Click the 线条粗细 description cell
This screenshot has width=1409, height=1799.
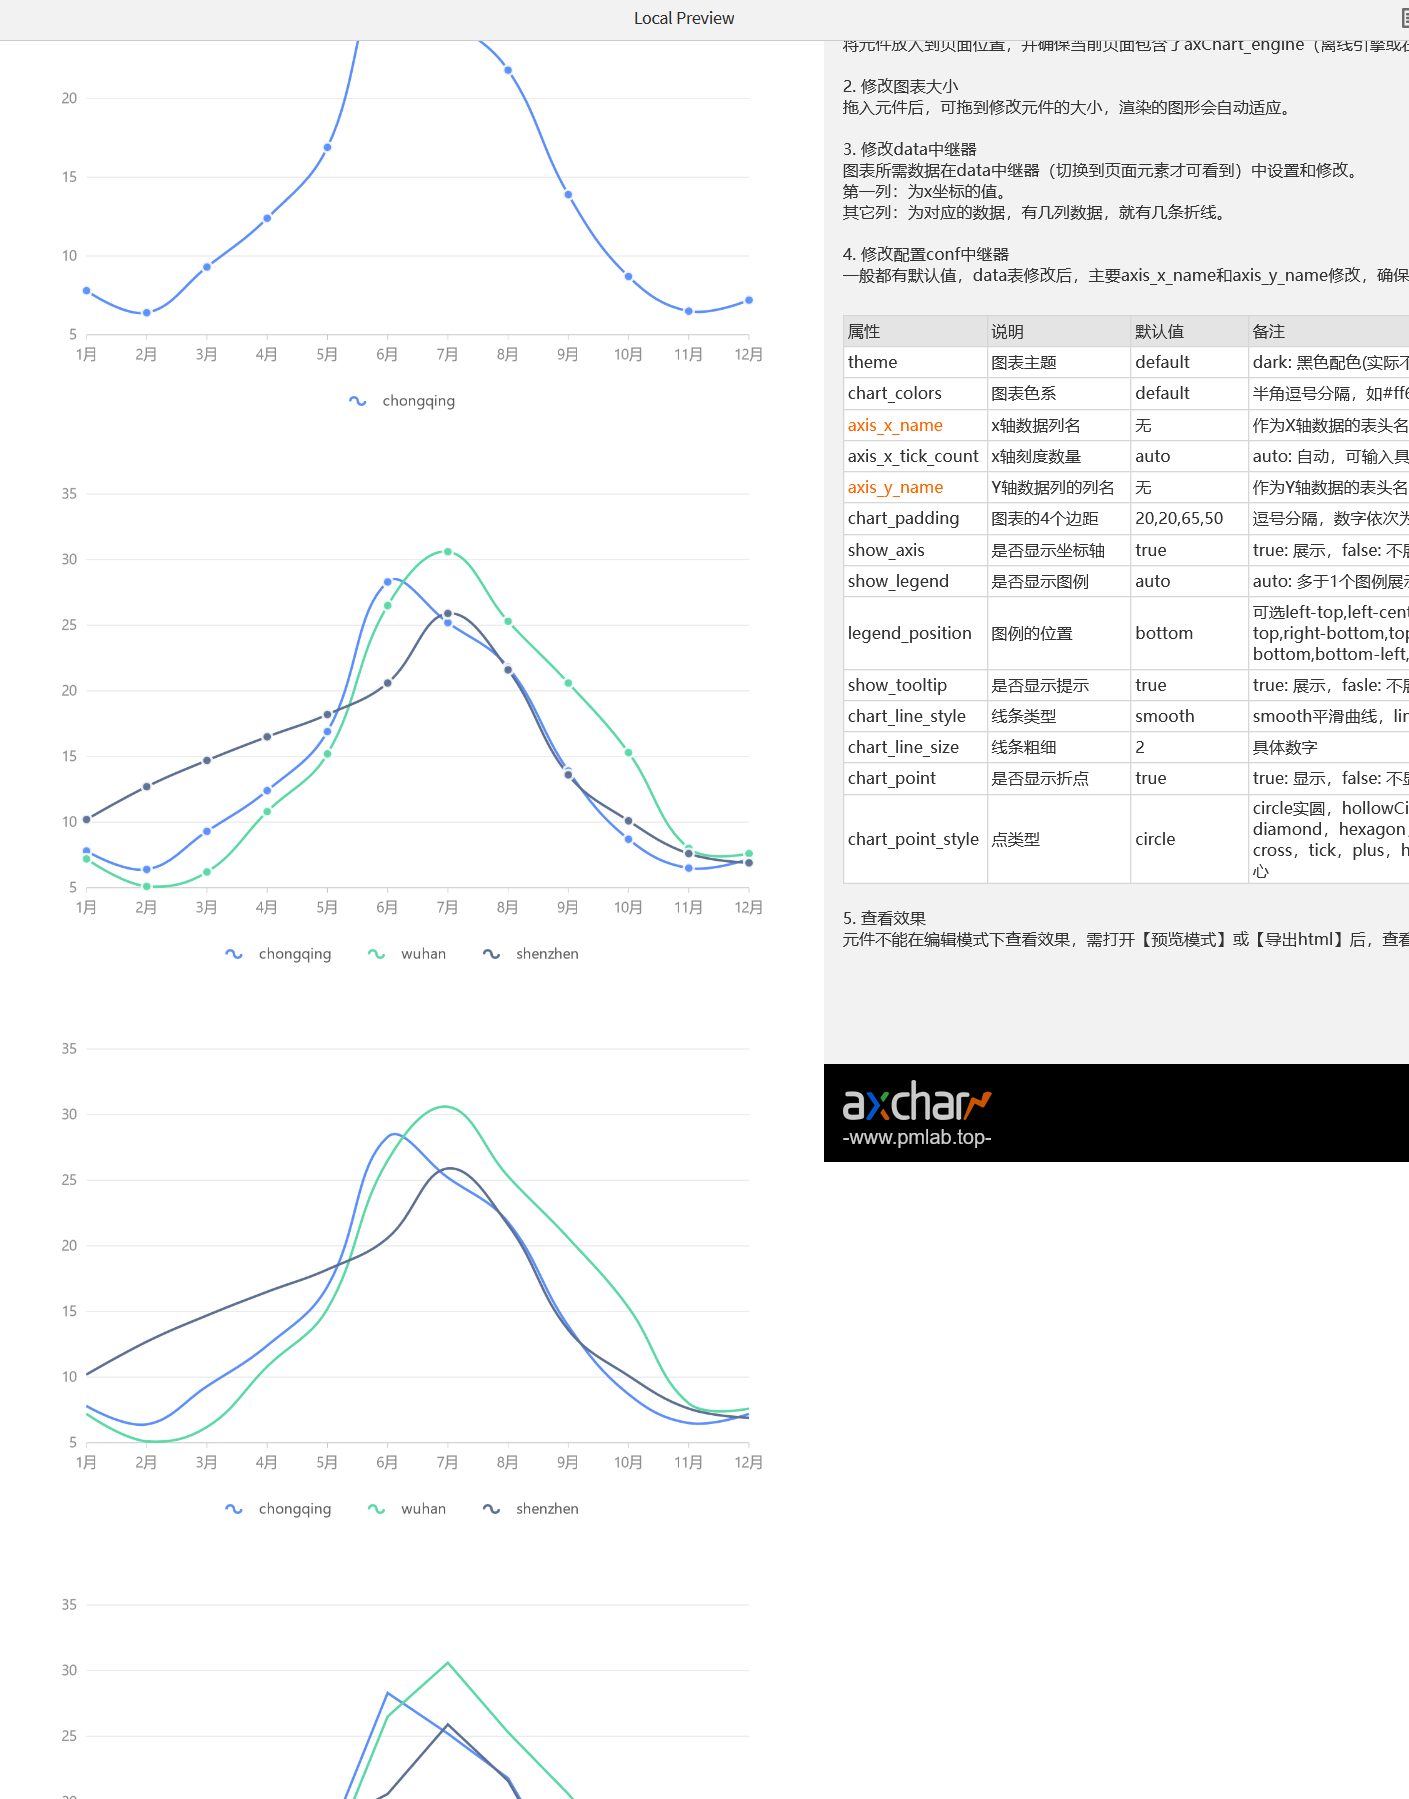(x=1059, y=747)
